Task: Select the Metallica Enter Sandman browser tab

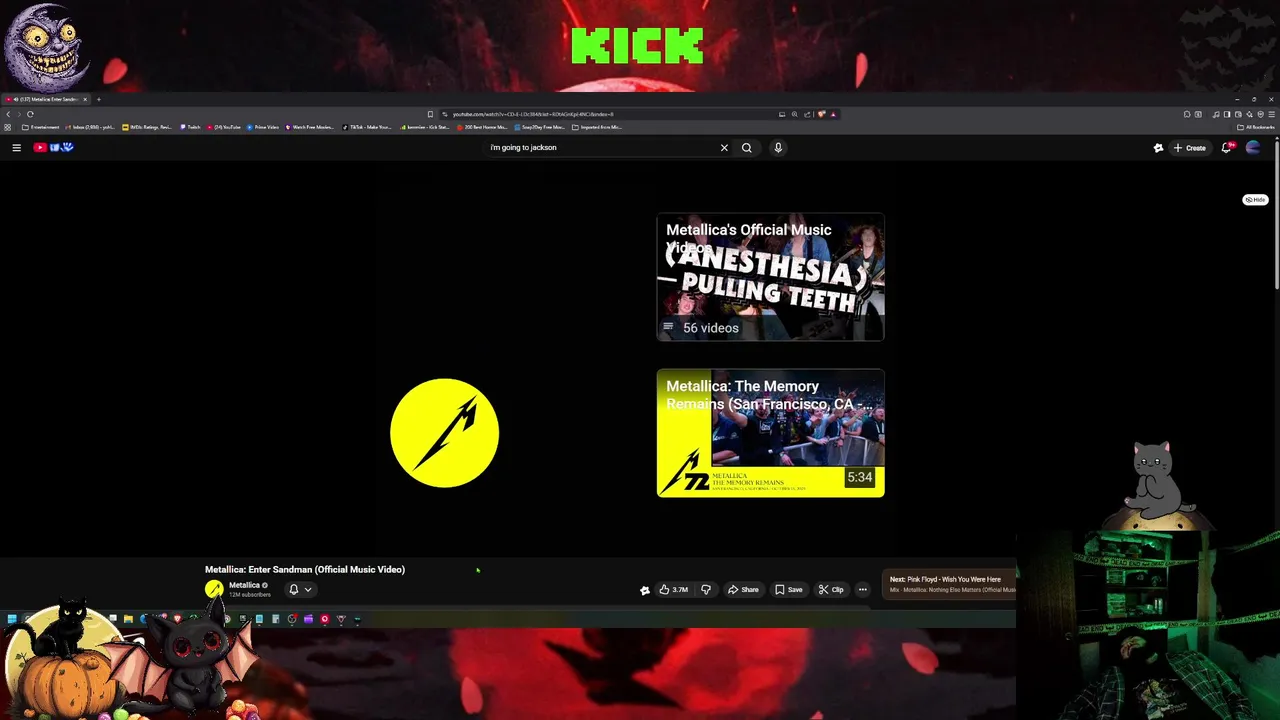Action: coord(44,99)
